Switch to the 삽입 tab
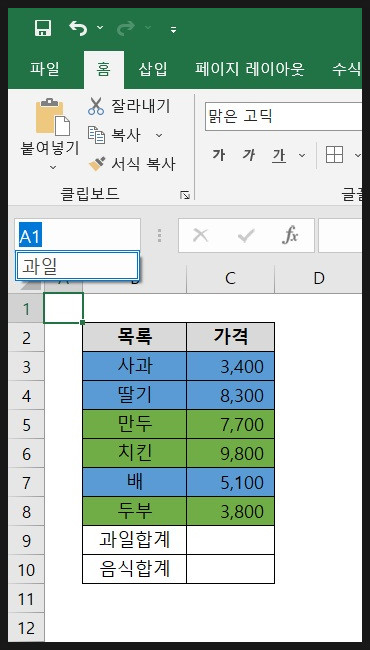This screenshot has height=650, width=370. click(152, 69)
